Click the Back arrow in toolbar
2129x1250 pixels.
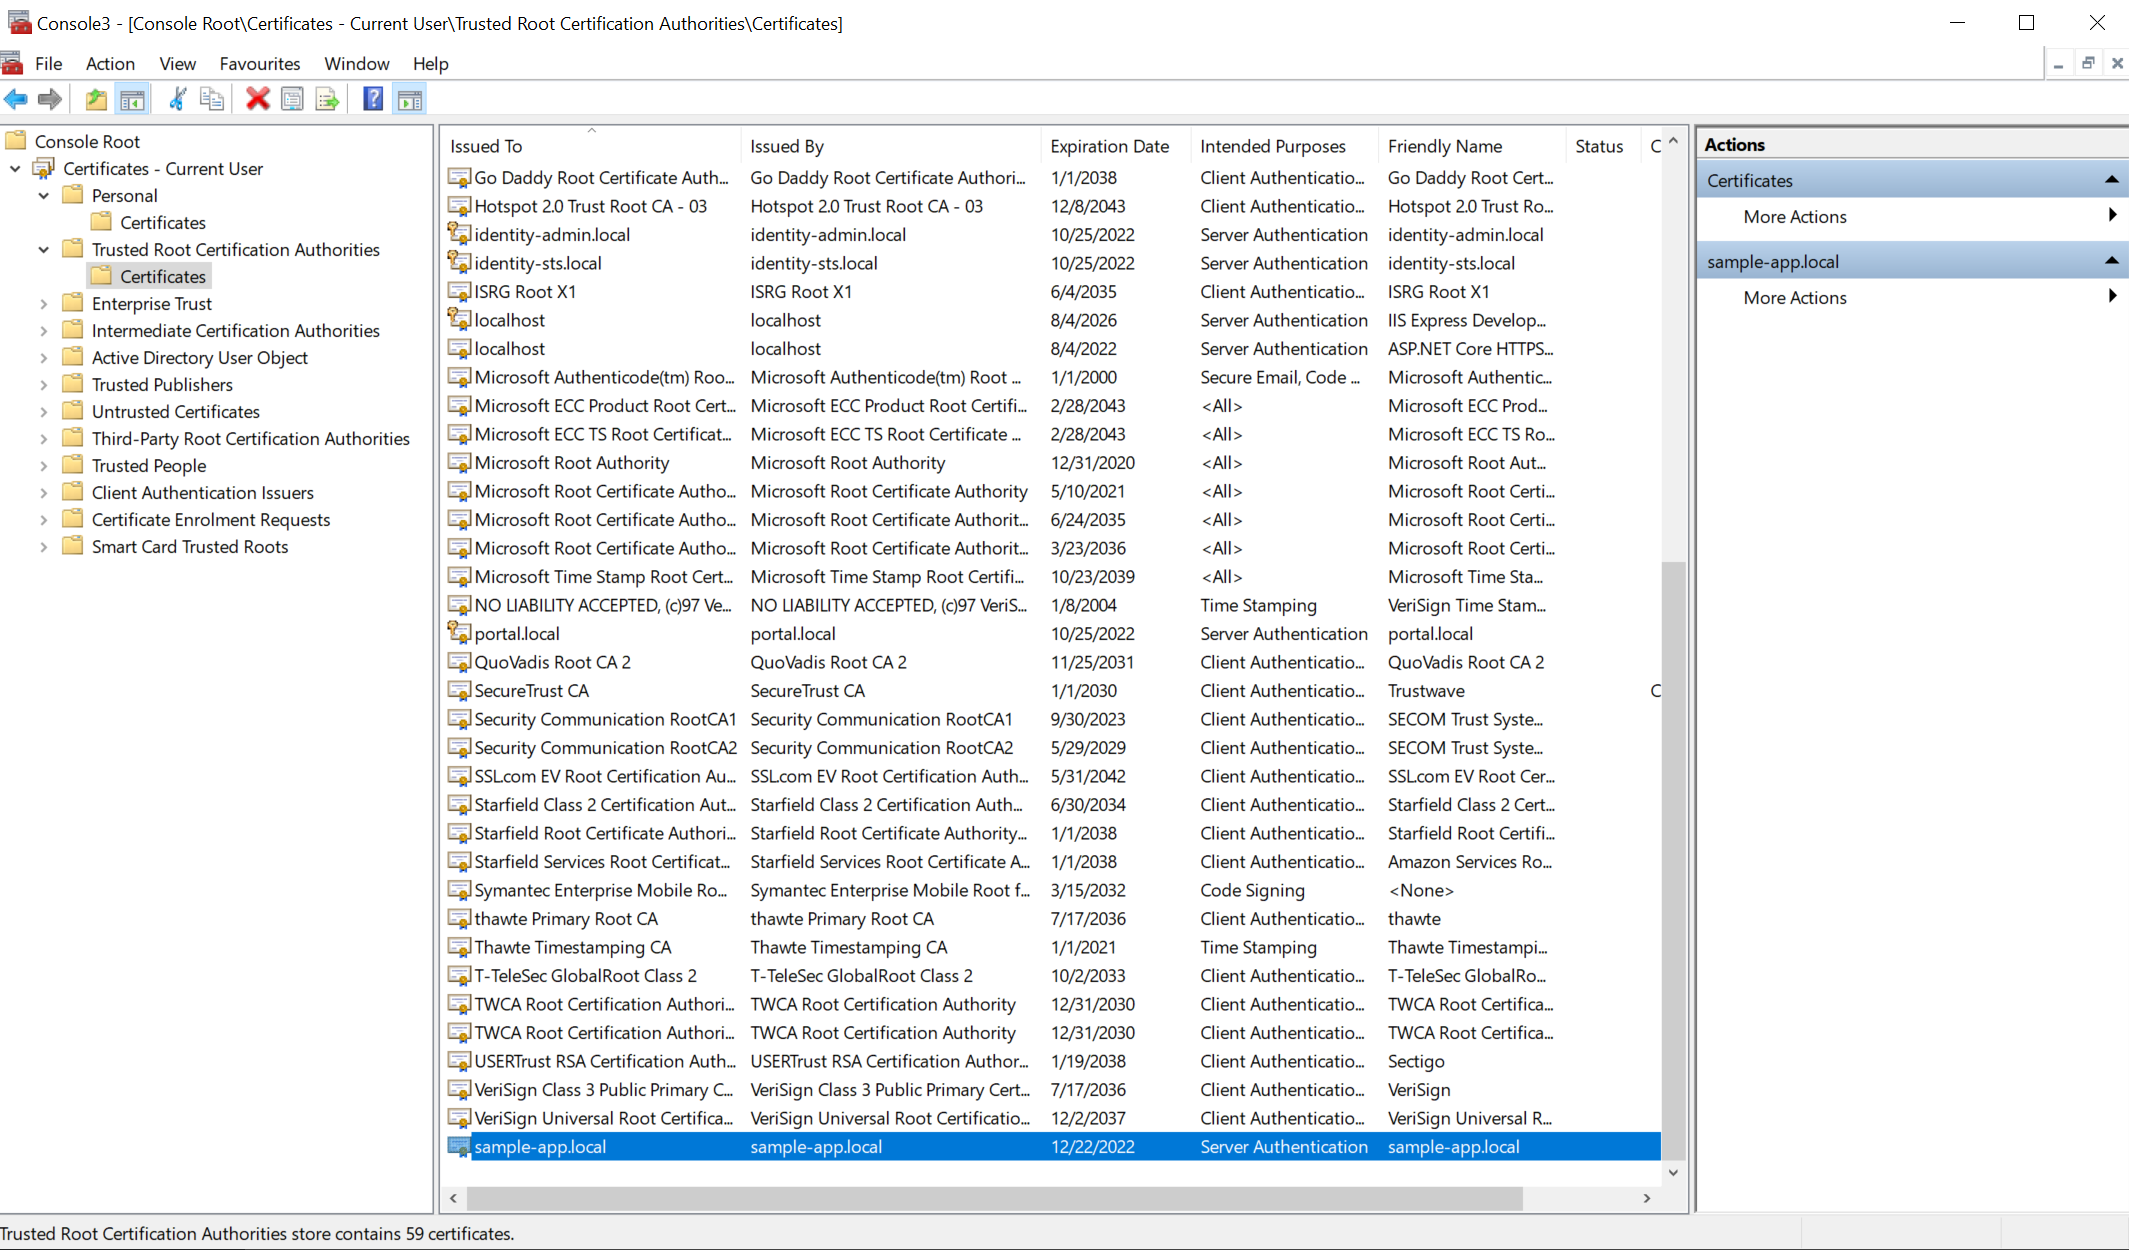(x=16, y=99)
